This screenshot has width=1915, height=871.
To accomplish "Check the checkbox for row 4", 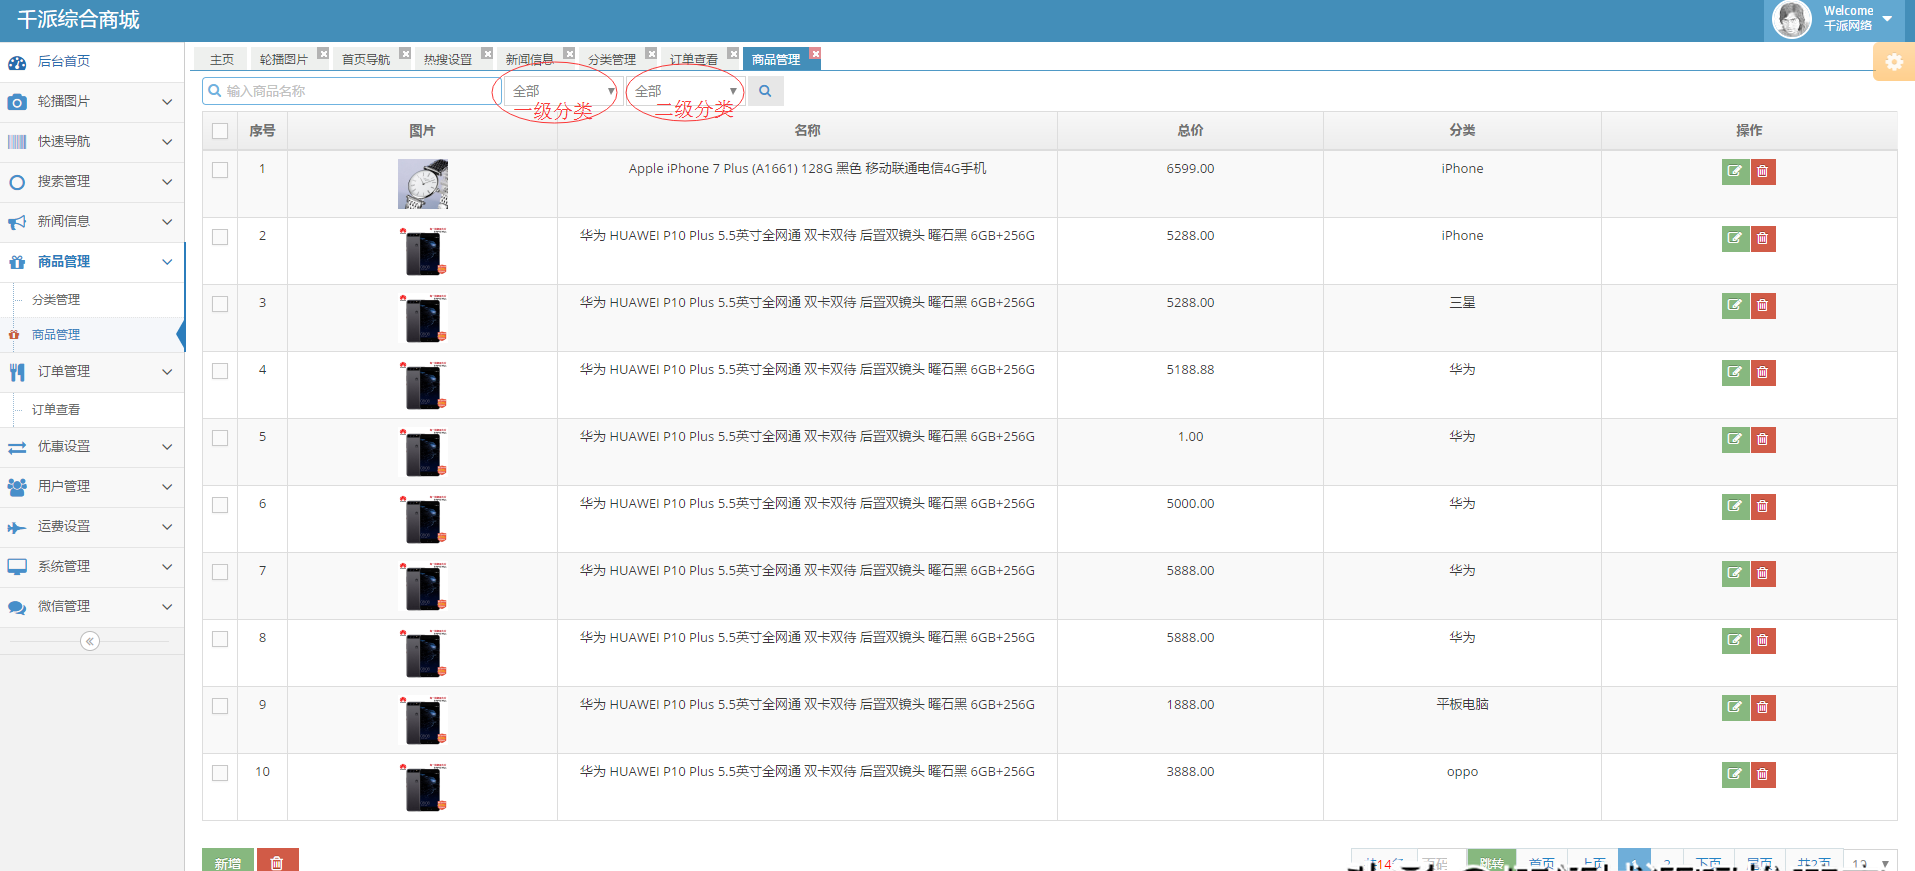I will point(220,371).
